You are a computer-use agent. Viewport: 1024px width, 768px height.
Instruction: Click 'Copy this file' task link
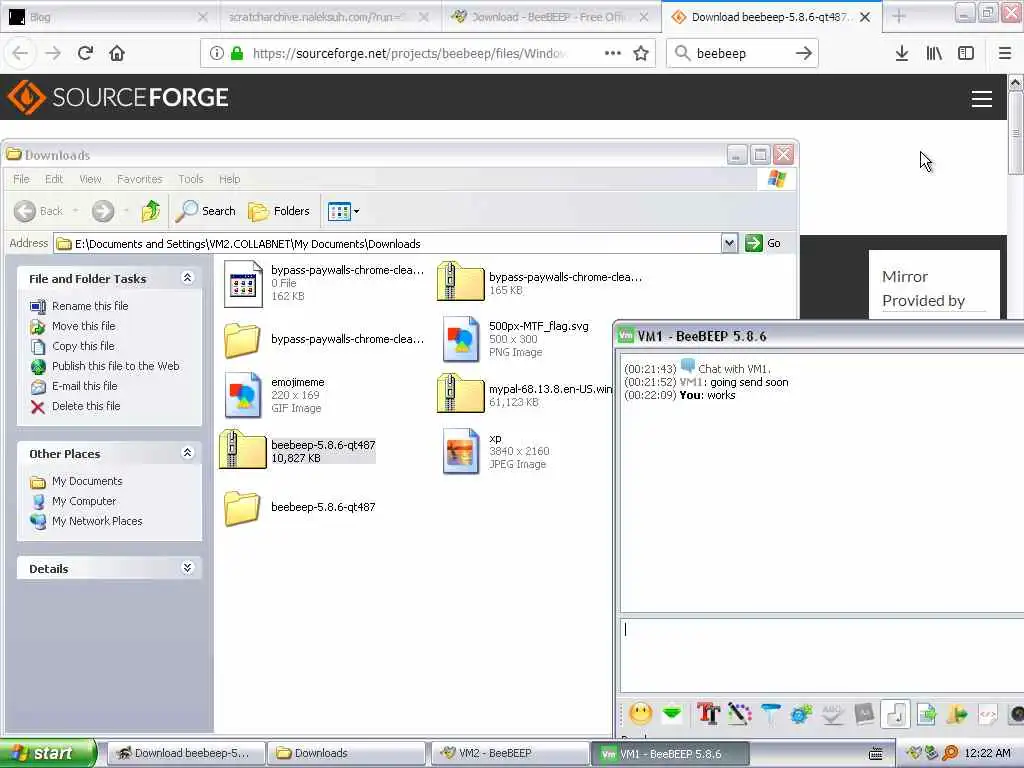point(83,346)
